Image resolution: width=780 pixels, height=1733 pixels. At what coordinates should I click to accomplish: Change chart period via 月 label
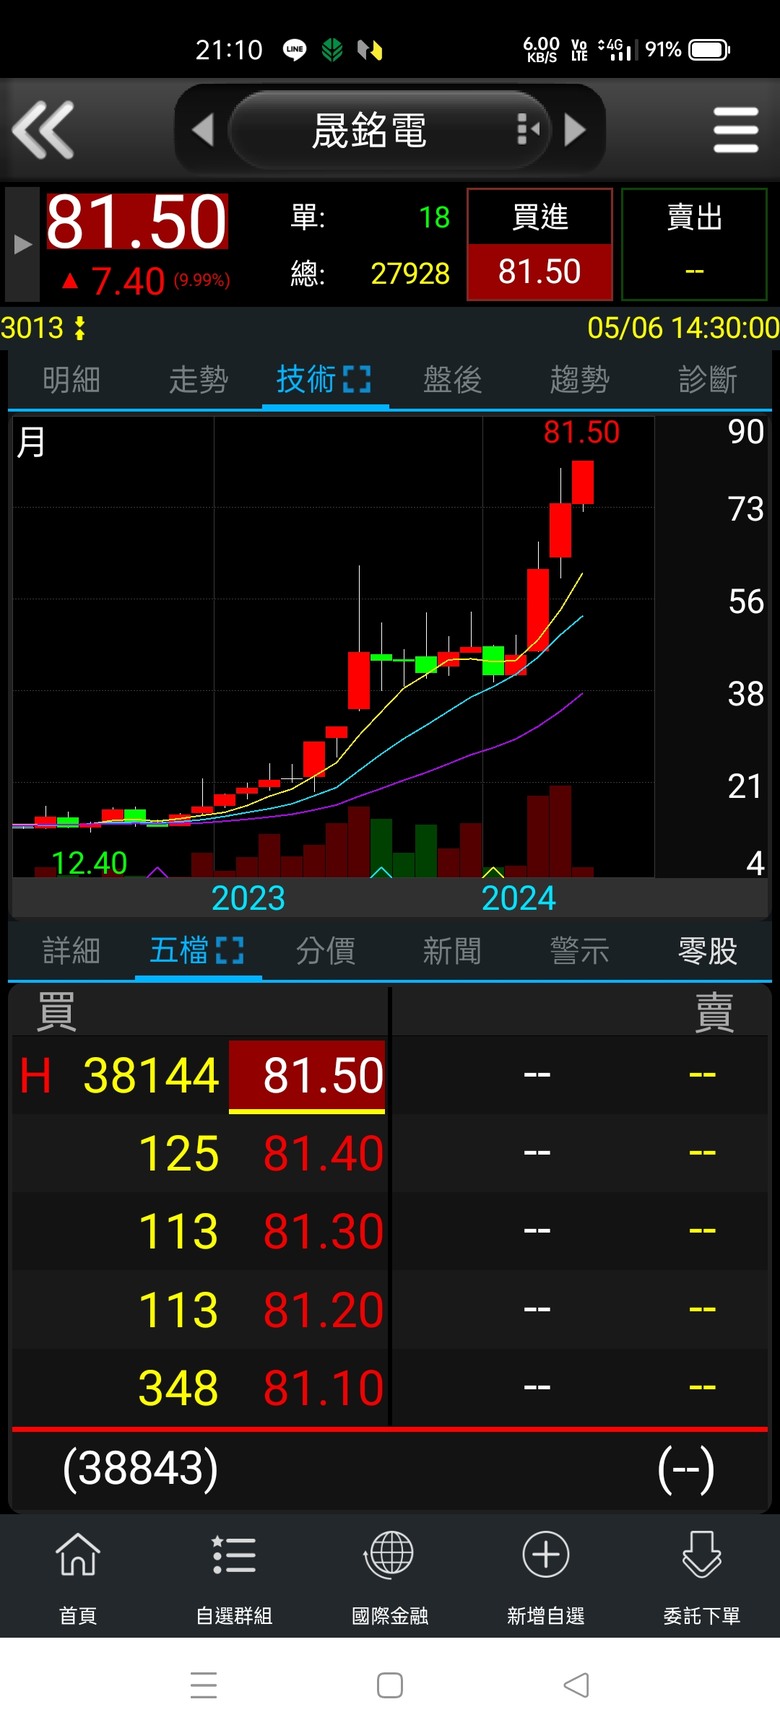pos(31,441)
